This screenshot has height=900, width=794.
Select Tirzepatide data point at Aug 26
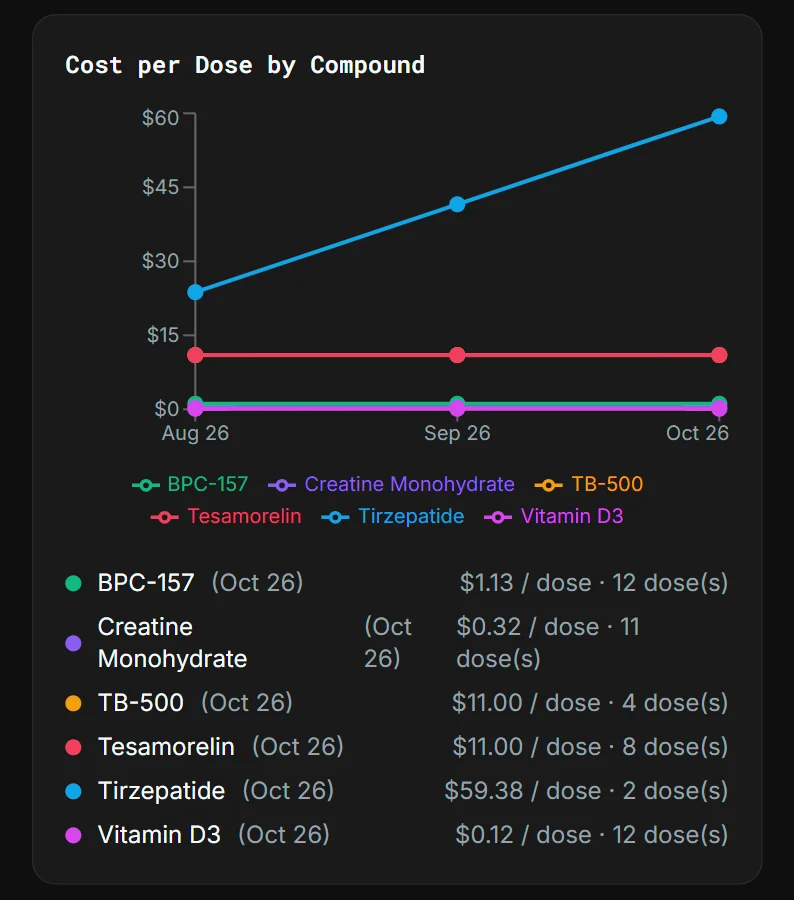coord(195,292)
